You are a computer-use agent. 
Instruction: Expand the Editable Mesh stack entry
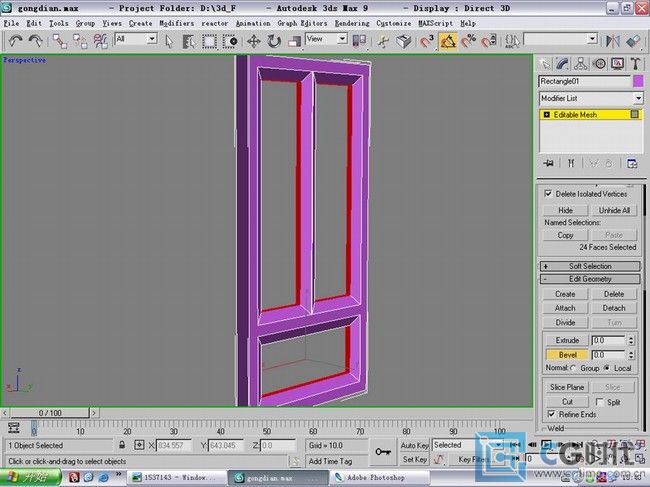(546, 115)
